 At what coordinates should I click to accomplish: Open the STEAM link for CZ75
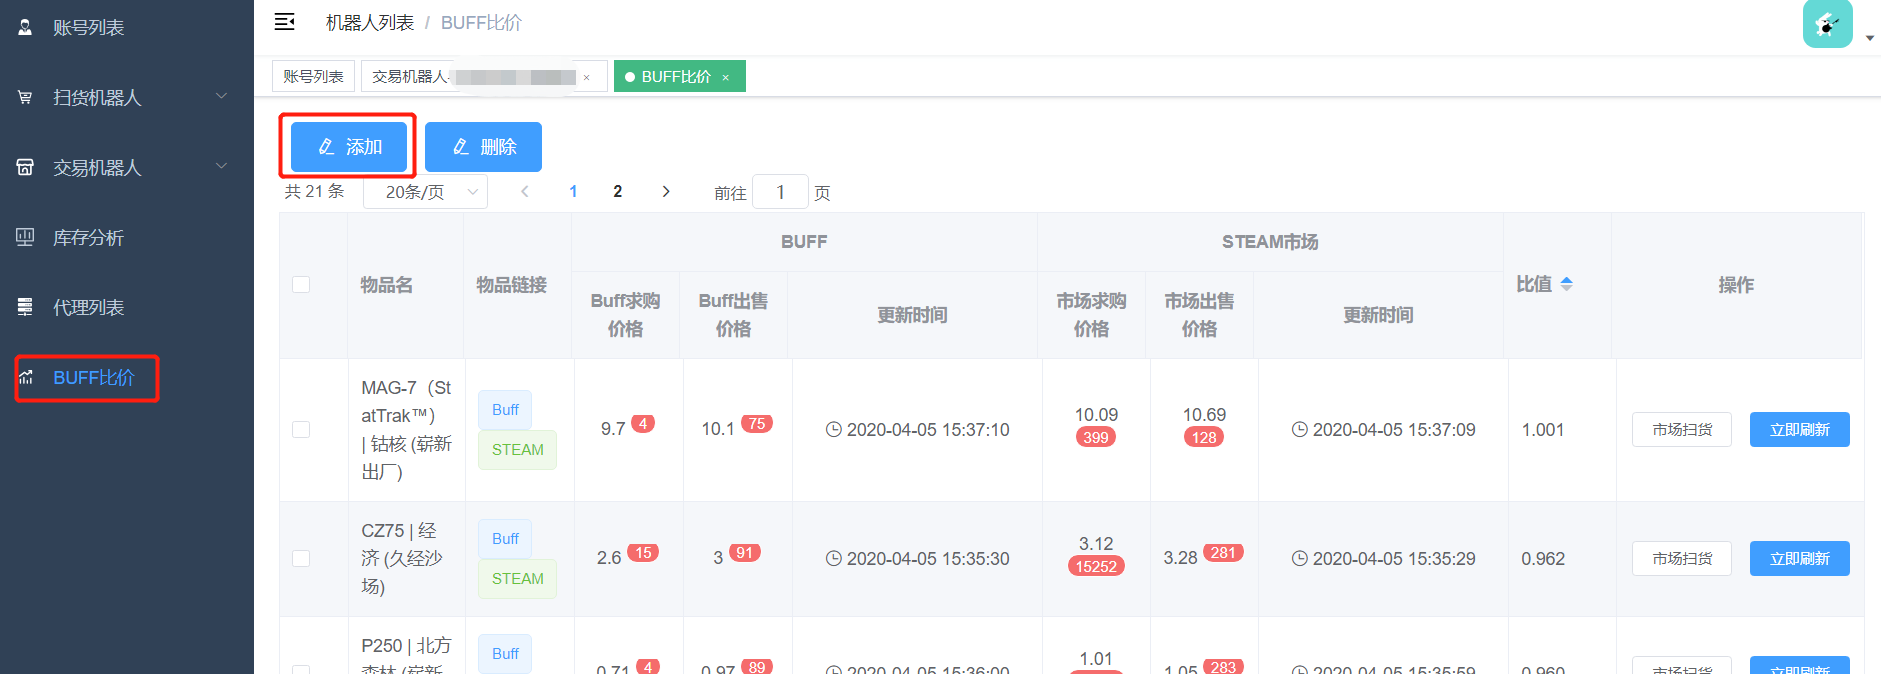pos(517,579)
